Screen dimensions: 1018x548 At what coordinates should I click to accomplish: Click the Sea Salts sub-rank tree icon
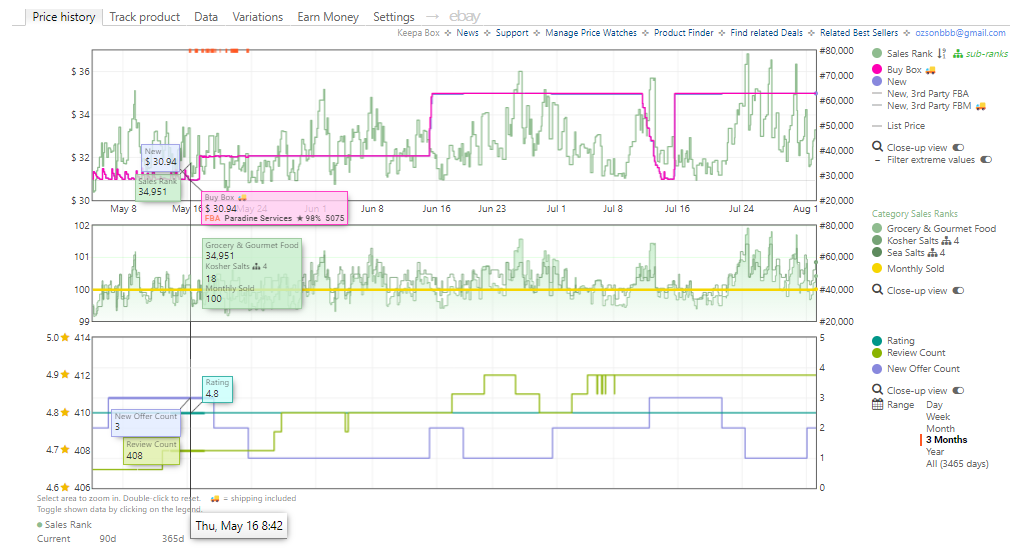[x=933, y=253]
